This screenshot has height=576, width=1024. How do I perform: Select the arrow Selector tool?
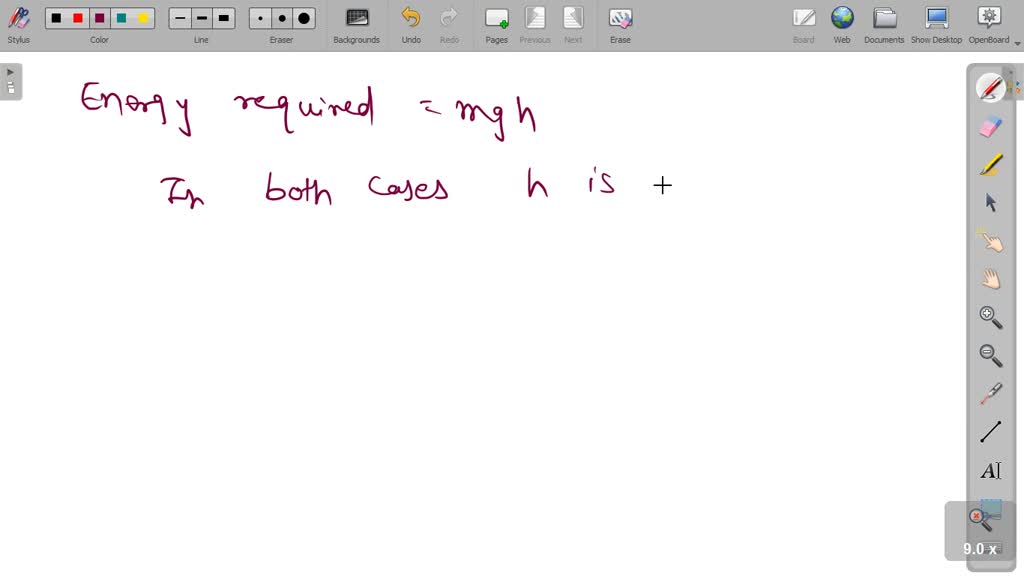pyautogui.click(x=990, y=203)
